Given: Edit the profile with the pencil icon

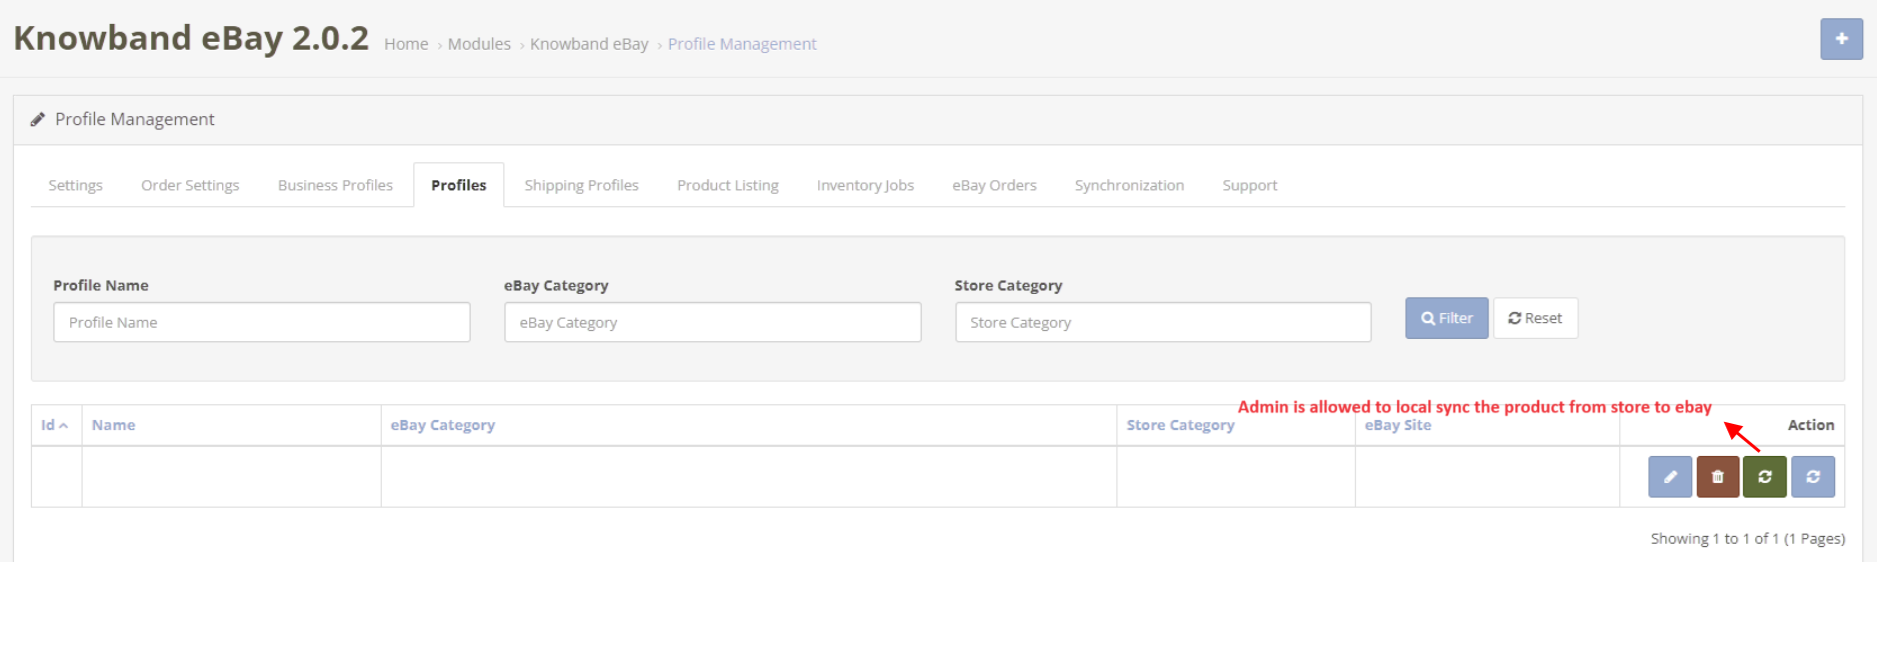Looking at the screenshot, I should pos(1670,477).
